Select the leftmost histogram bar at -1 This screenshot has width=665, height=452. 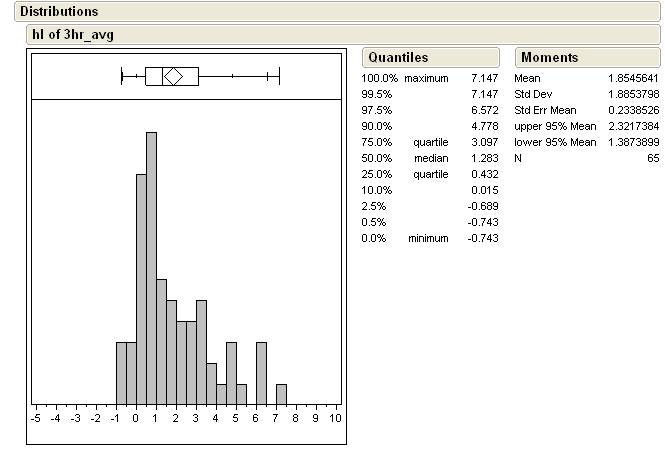121,372
